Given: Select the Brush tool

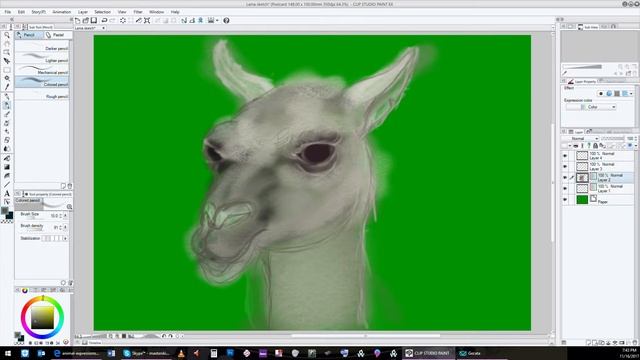Looking at the screenshot, I should coord(7,114).
